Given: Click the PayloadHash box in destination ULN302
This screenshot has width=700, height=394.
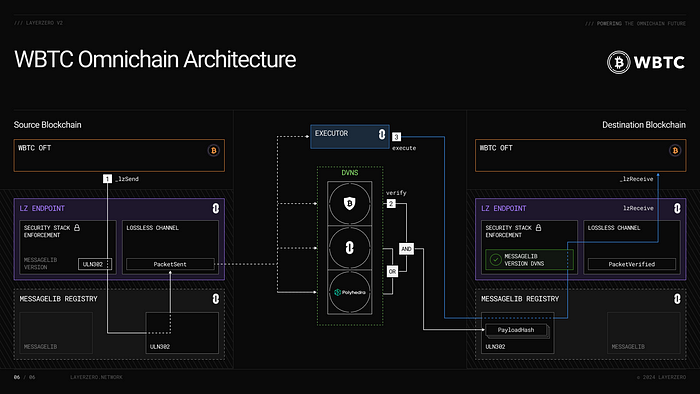Looking at the screenshot, I should [x=516, y=330].
